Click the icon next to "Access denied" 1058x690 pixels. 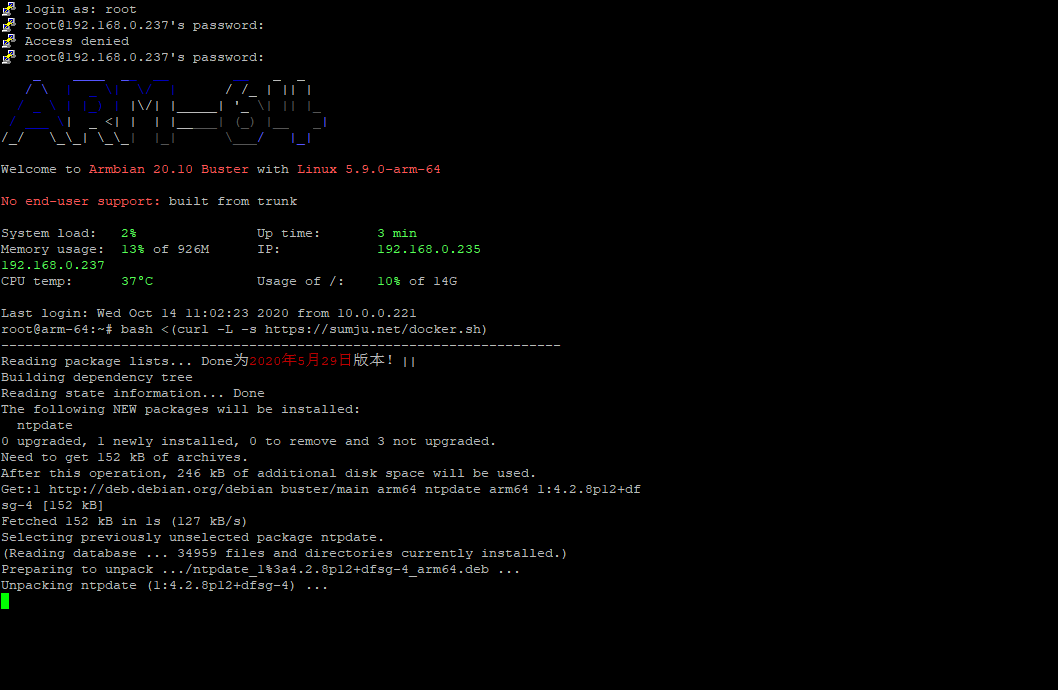(x=8, y=41)
